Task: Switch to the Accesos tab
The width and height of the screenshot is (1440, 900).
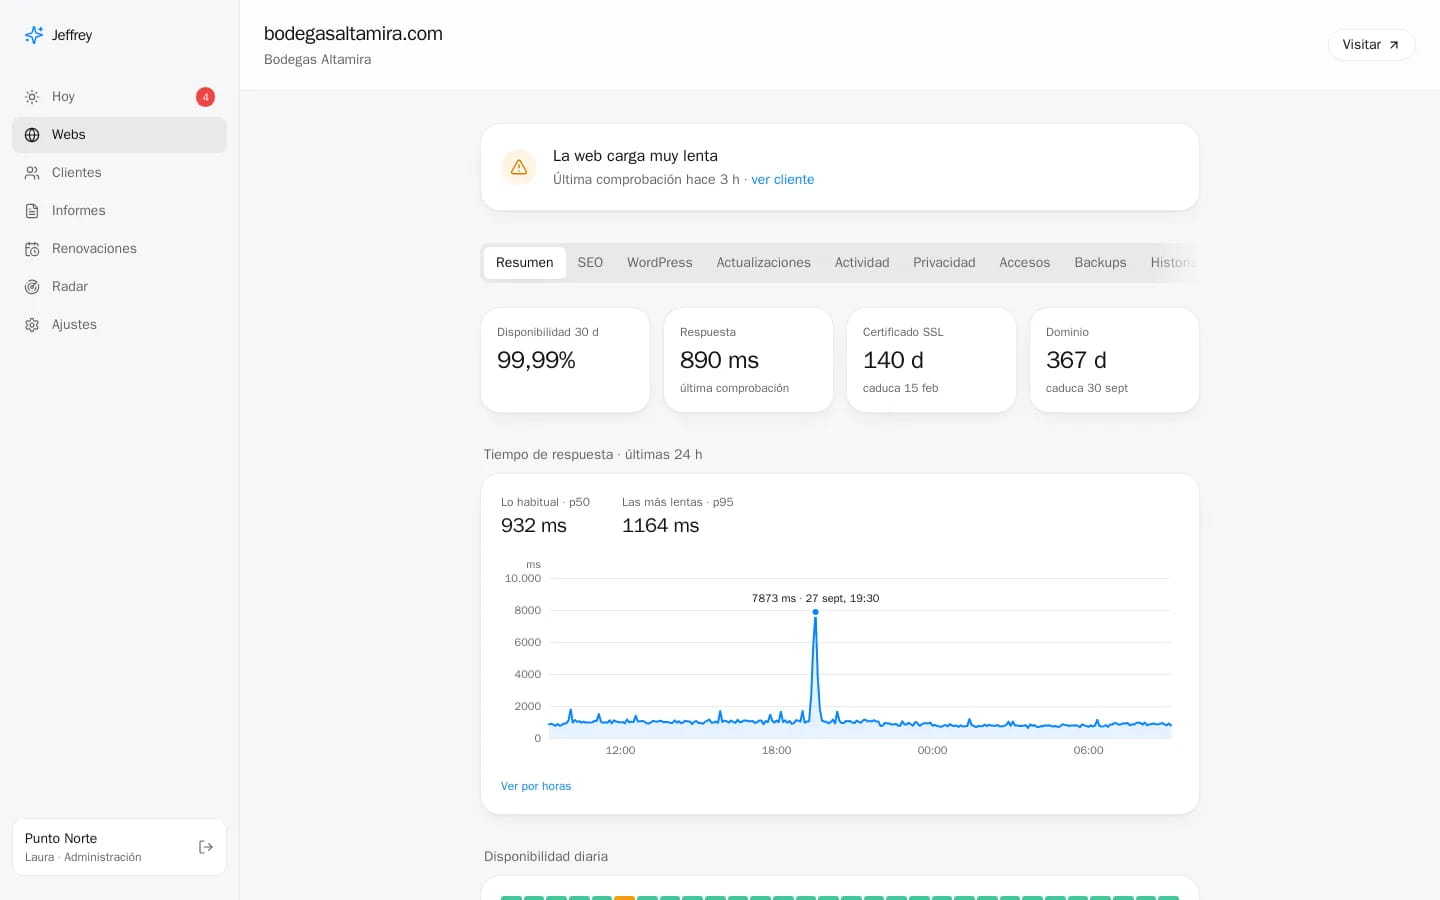Action: [1025, 263]
